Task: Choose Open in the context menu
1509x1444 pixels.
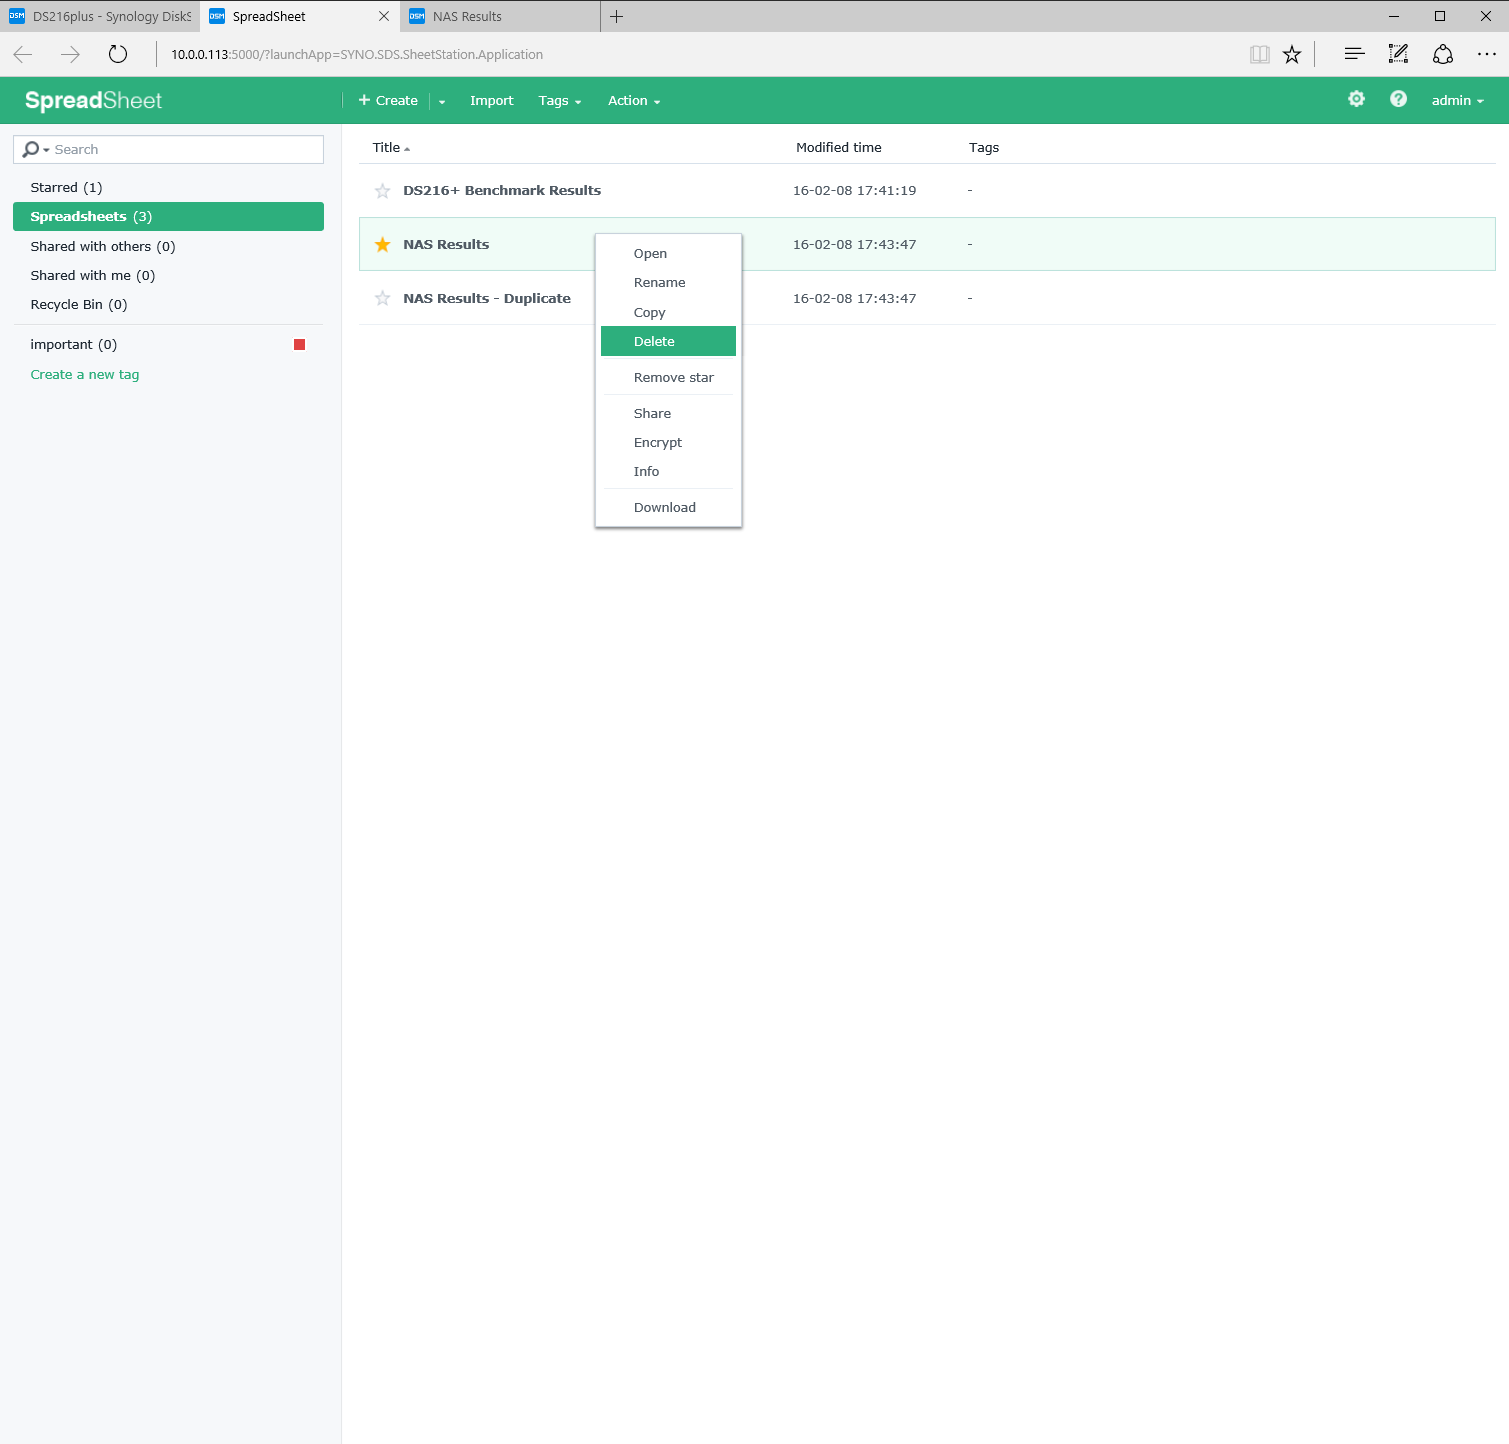Action: click(668, 254)
